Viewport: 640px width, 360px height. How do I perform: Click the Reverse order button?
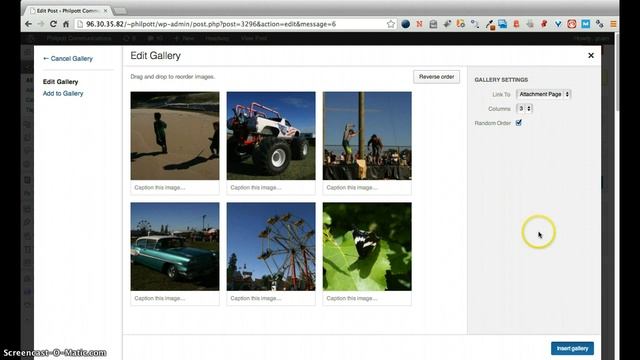[436, 77]
